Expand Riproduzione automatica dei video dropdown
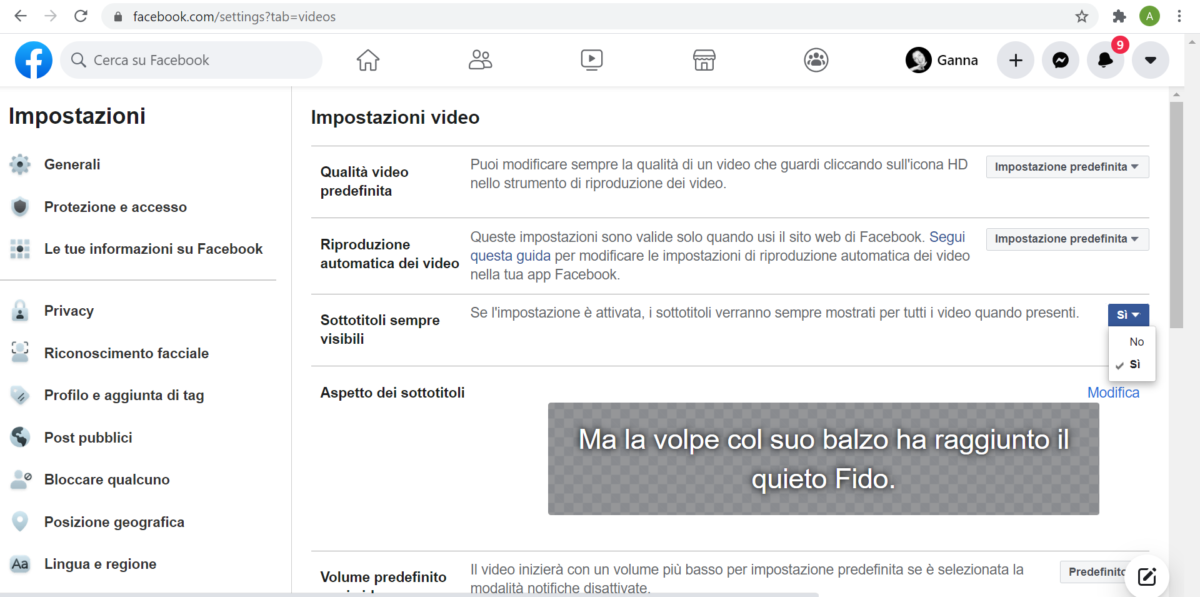The width and height of the screenshot is (1200, 597). coord(1067,239)
